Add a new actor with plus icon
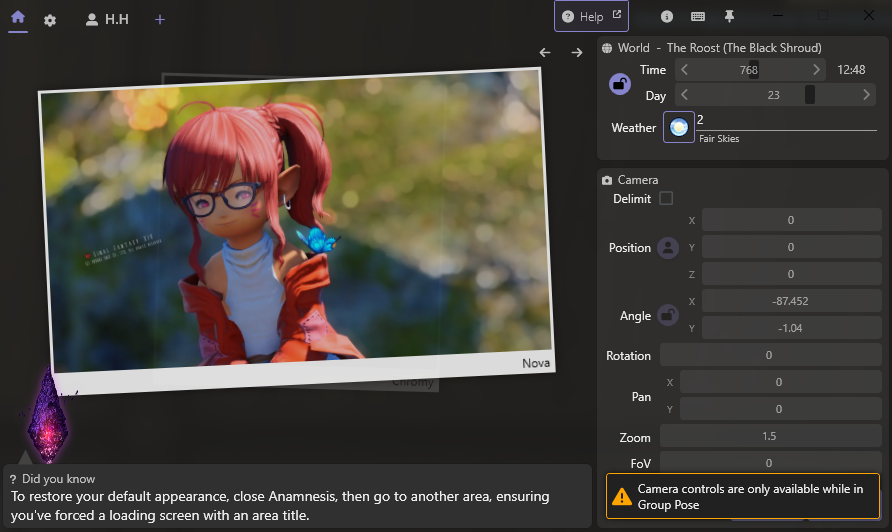 coord(160,20)
